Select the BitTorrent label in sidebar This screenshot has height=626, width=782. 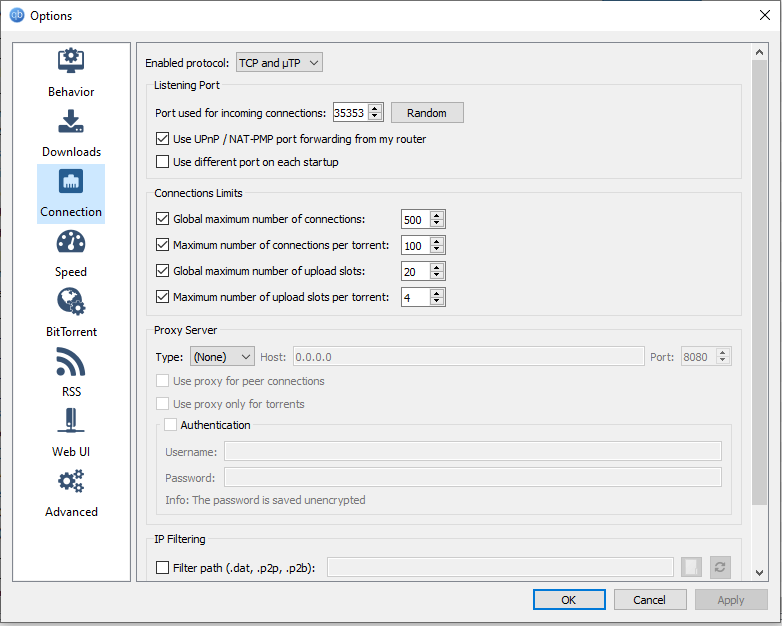click(x=71, y=332)
